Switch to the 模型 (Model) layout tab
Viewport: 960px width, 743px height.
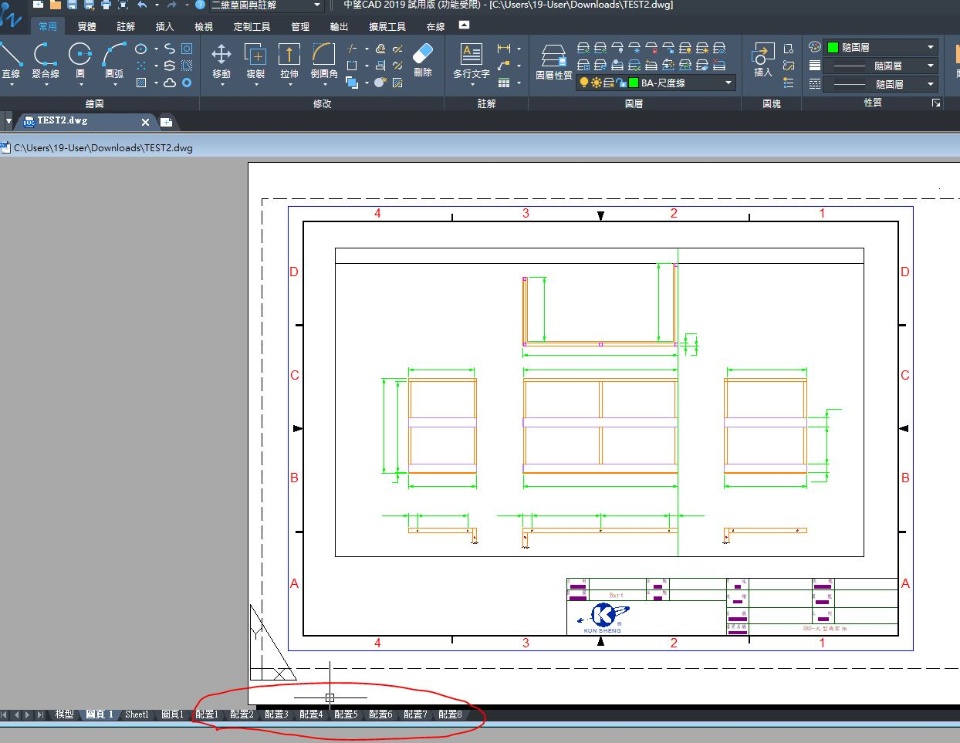pyautogui.click(x=64, y=714)
